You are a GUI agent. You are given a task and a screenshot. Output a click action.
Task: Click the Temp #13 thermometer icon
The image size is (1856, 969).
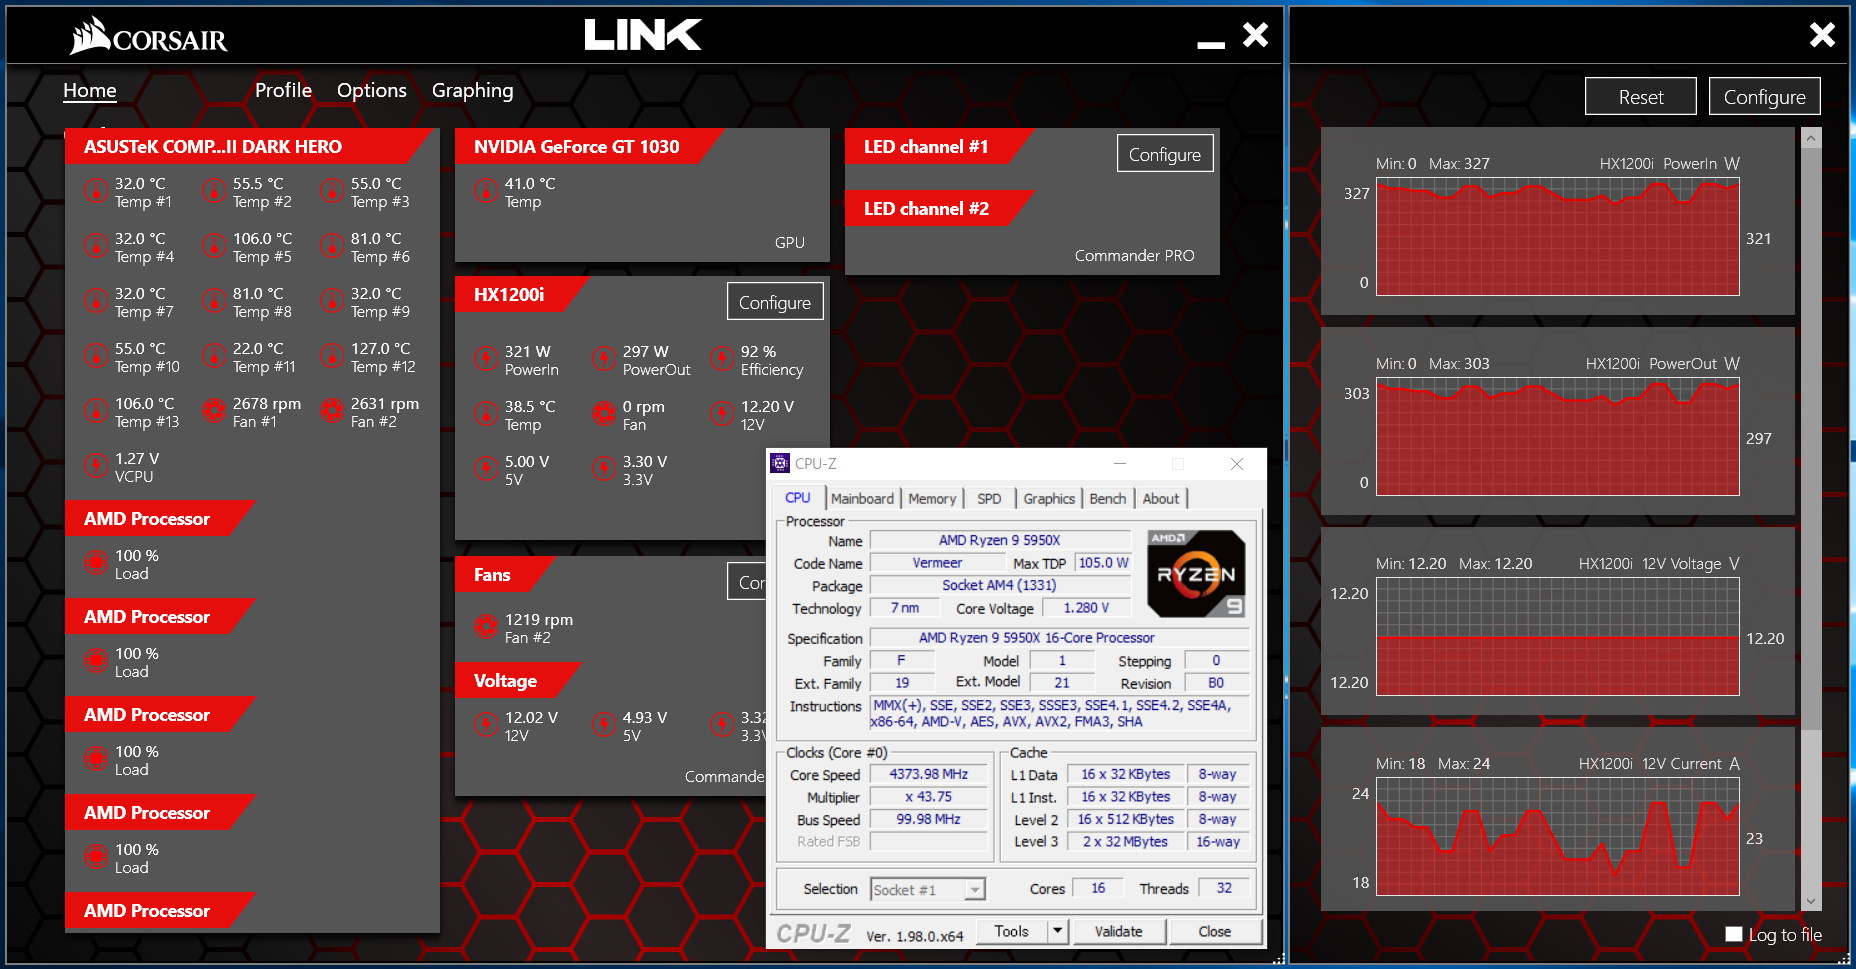point(96,410)
